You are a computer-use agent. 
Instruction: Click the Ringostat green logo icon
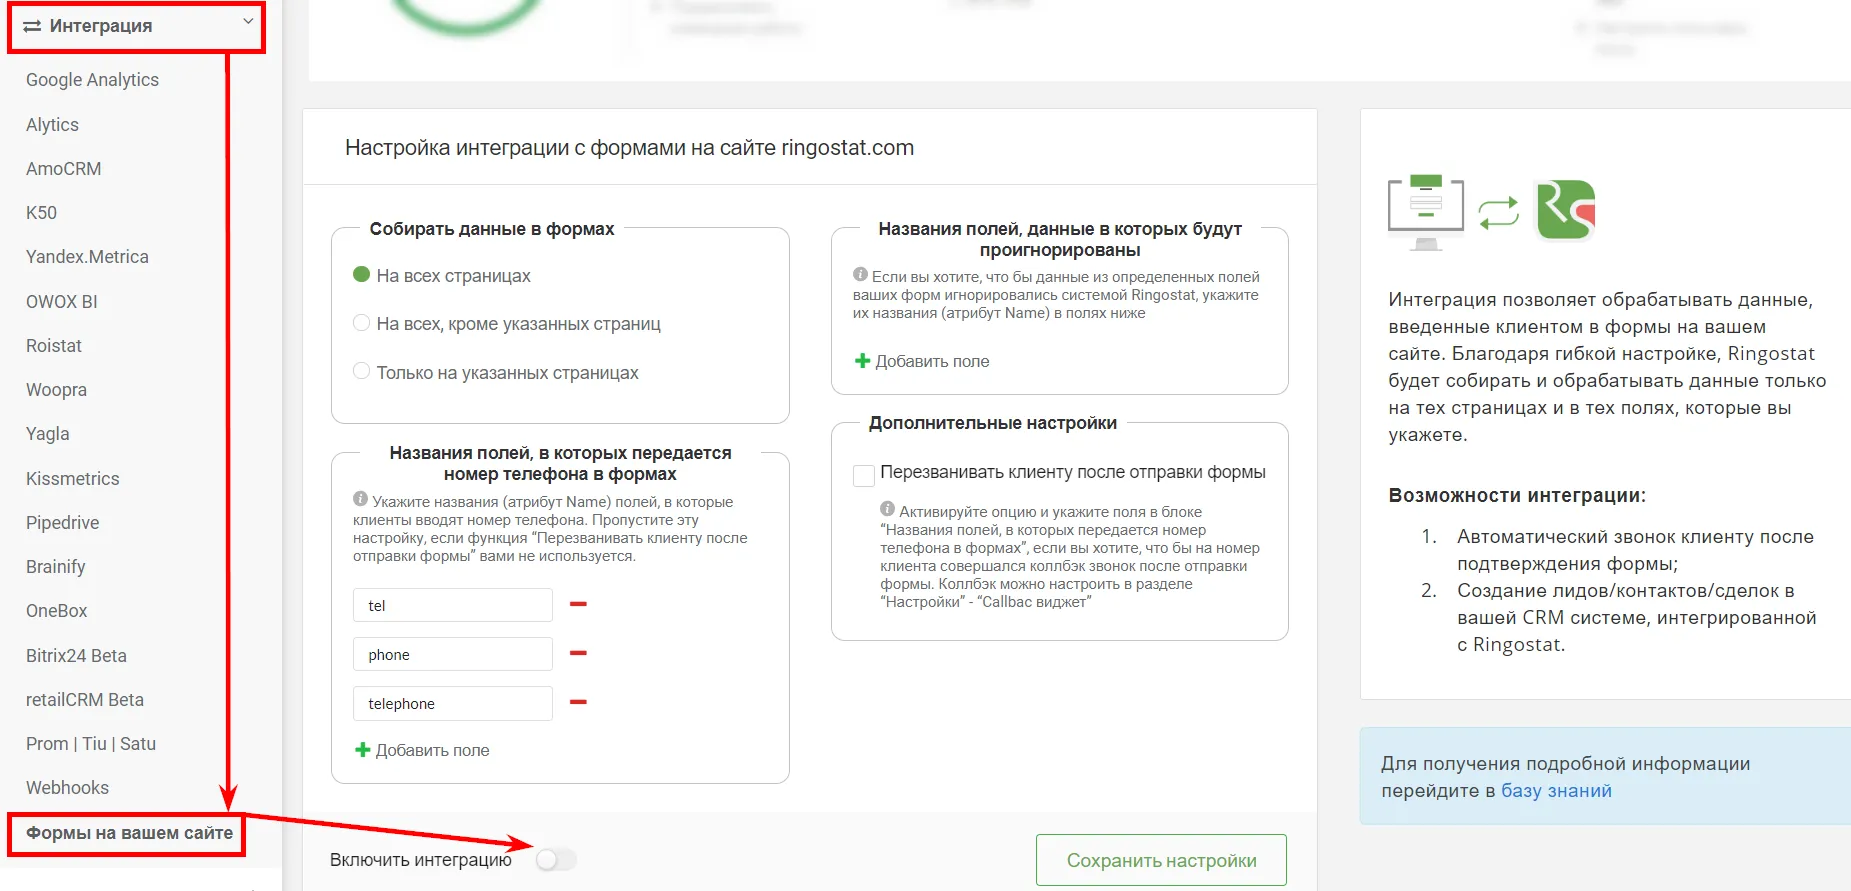click(1565, 210)
